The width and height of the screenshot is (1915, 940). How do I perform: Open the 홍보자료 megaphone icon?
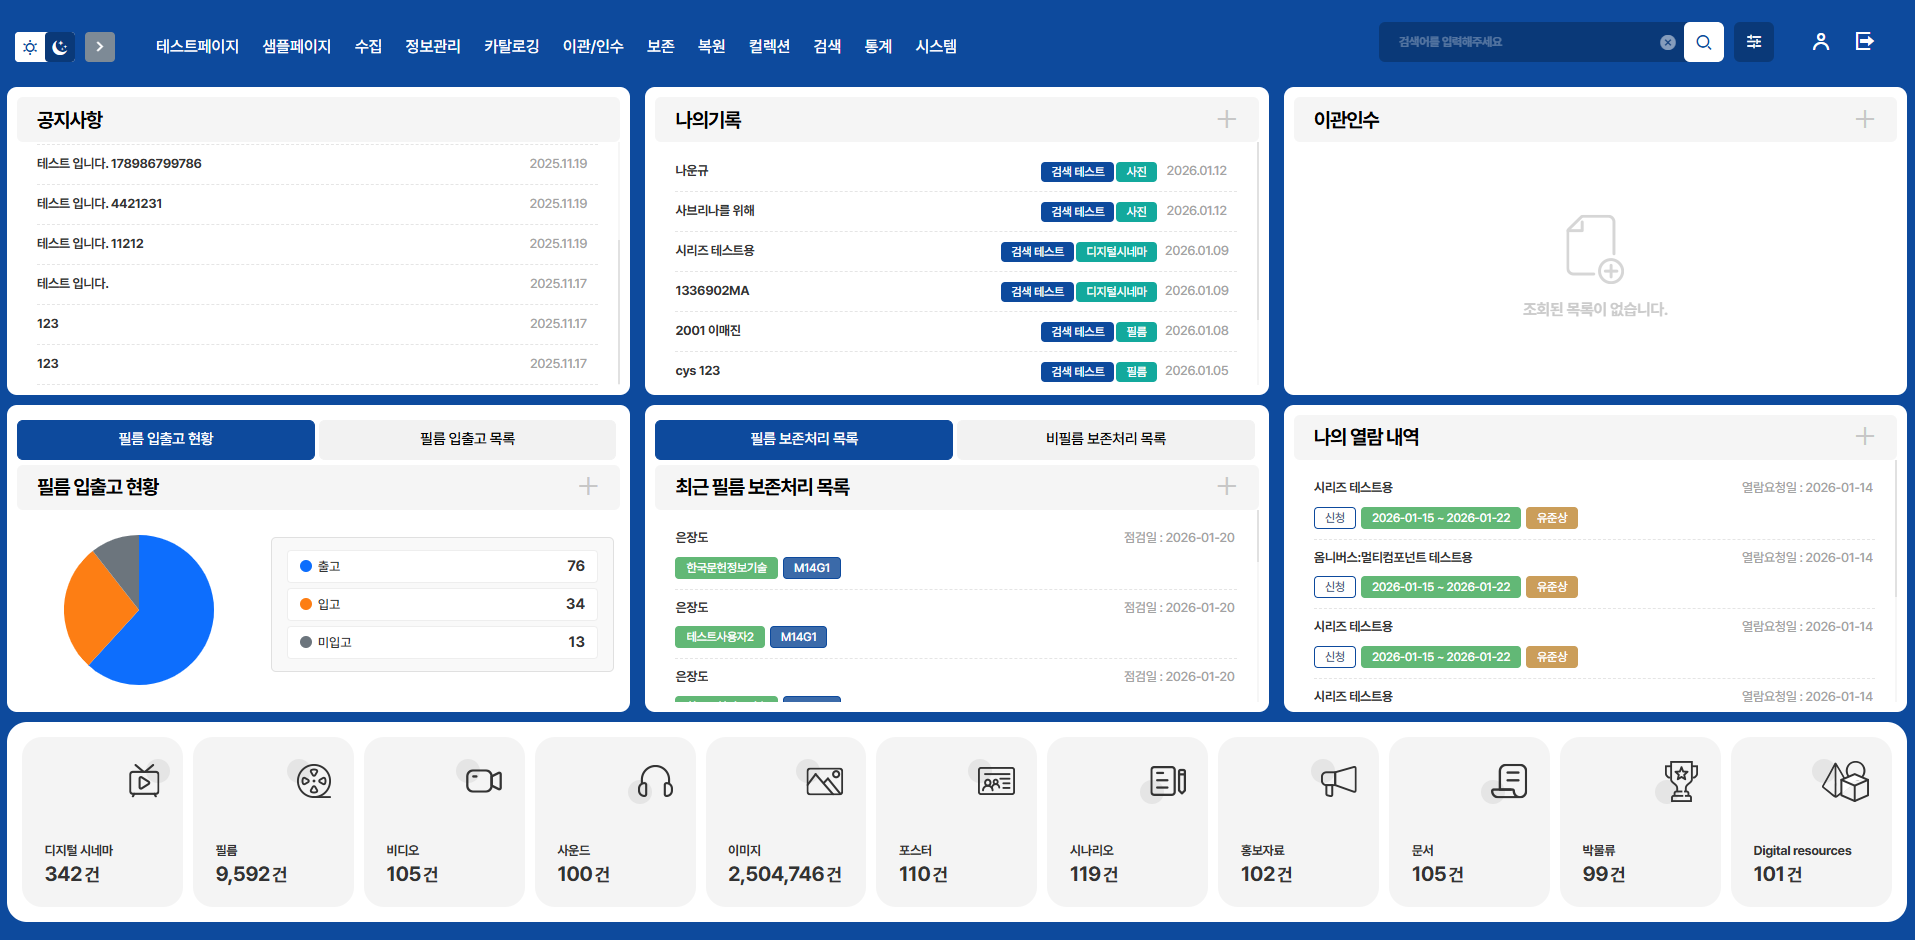coord(1338,781)
